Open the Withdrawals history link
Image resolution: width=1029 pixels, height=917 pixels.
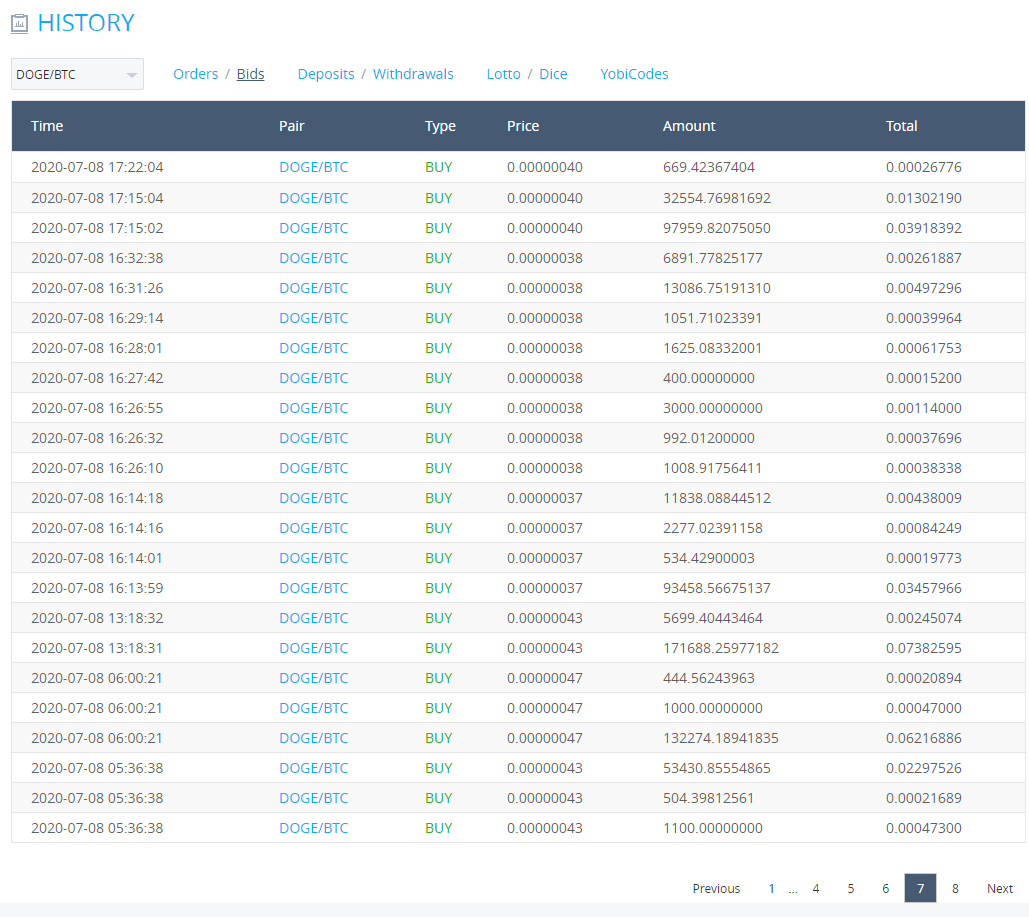[413, 74]
